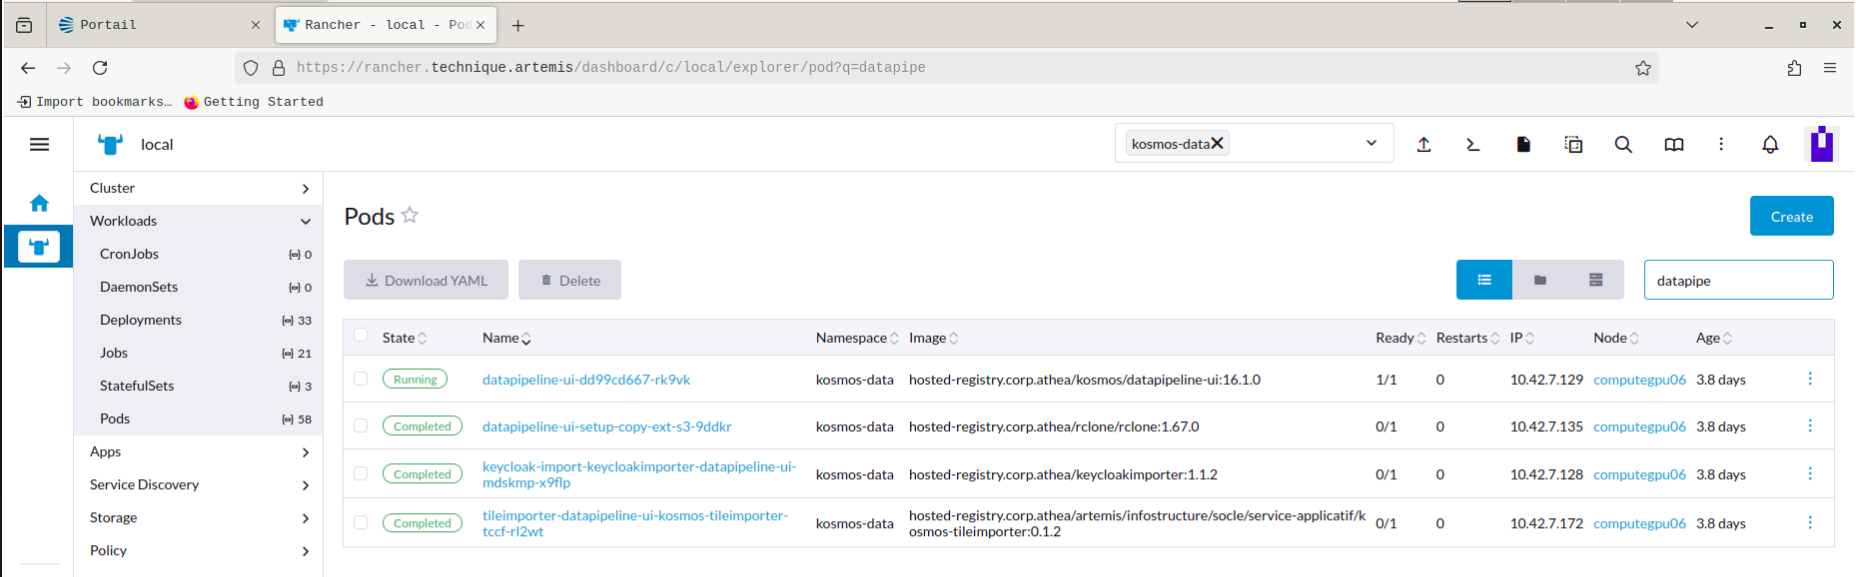Image resolution: width=1856 pixels, height=577 pixels.
Task: Open the documentation book icon
Action: pos(1673,145)
